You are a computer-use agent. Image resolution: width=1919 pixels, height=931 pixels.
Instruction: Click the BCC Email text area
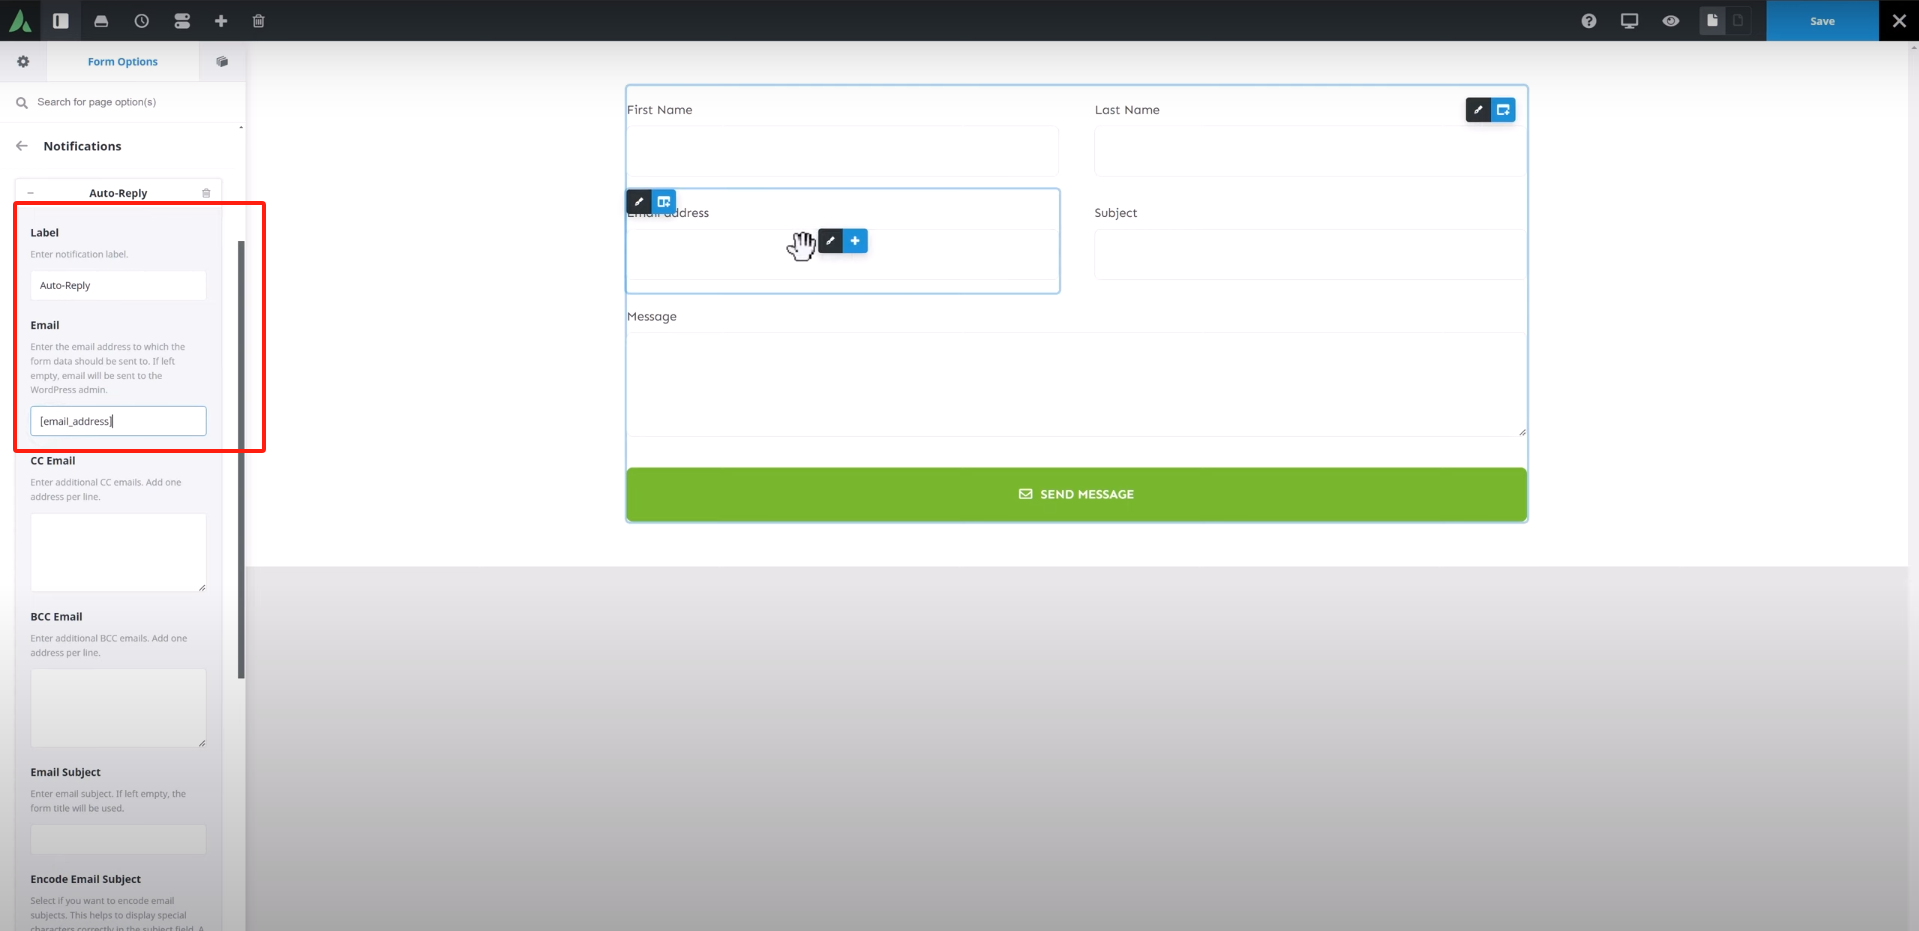click(118, 708)
